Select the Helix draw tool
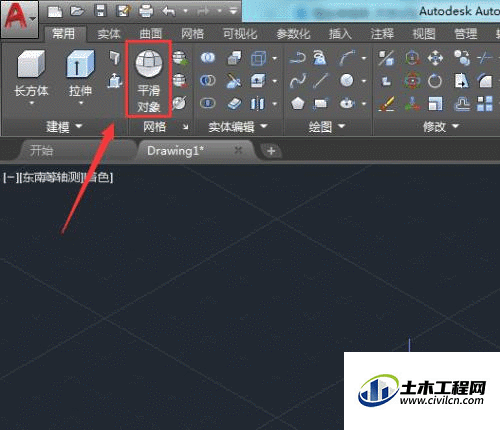The width and height of the screenshot is (500, 430). tap(320, 58)
